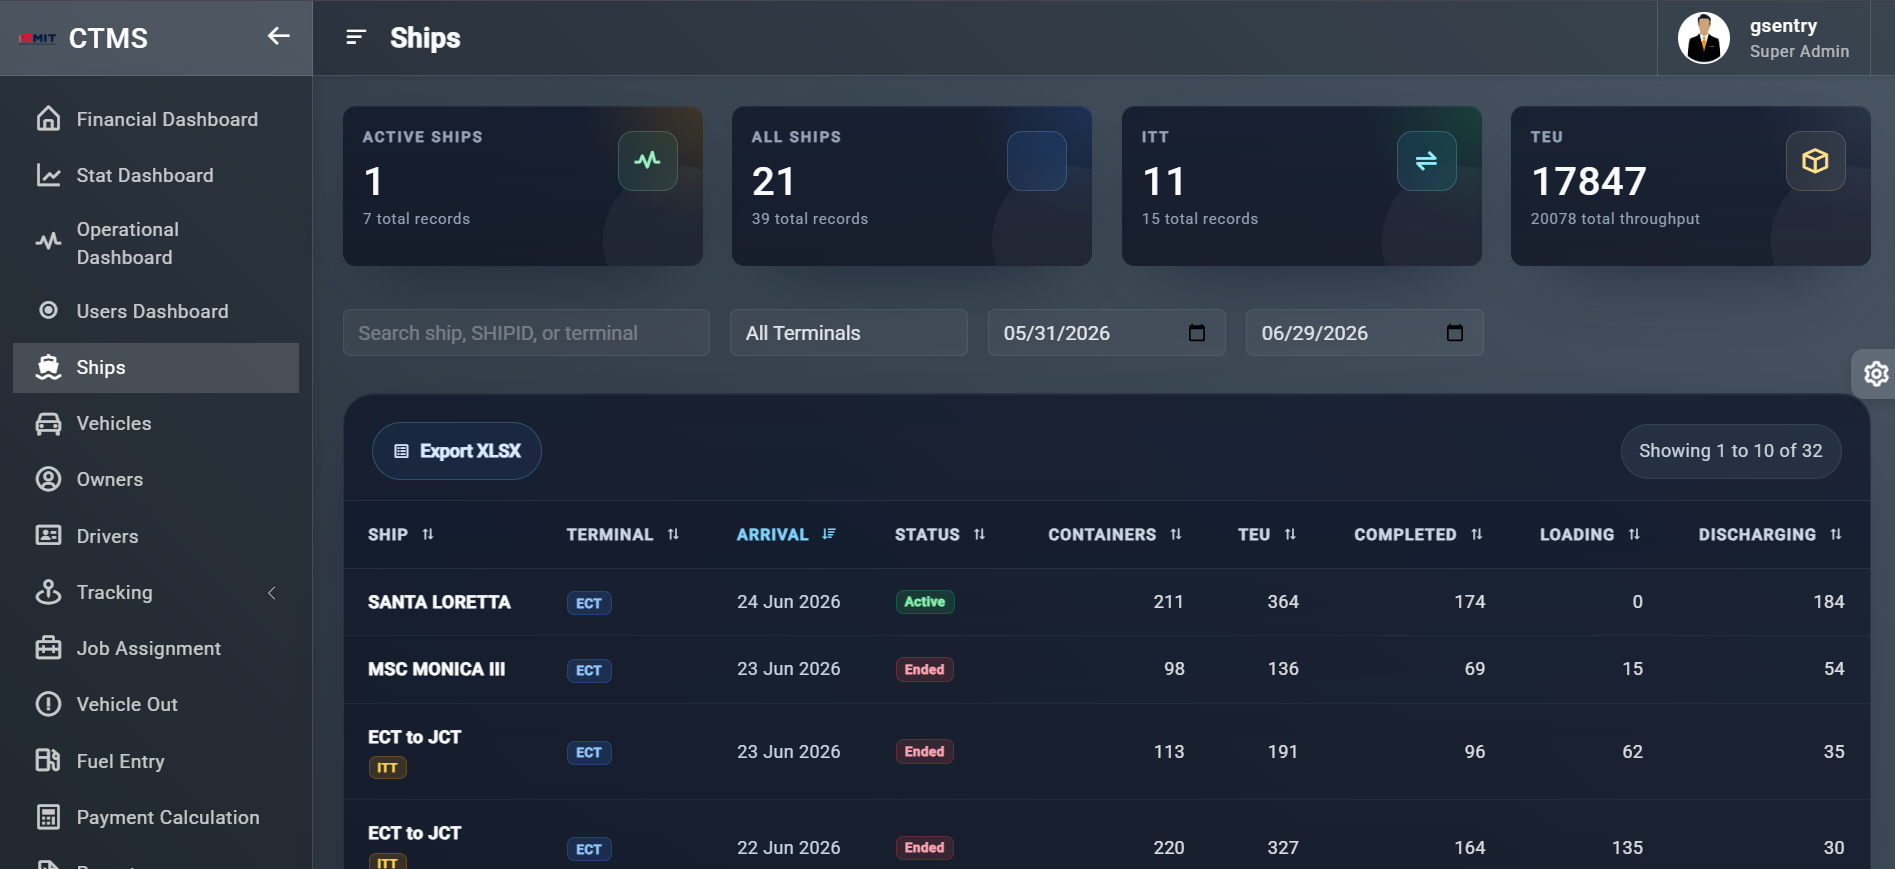Collapse sidebar with the back arrow
This screenshot has height=869, width=1895.
(278, 37)
